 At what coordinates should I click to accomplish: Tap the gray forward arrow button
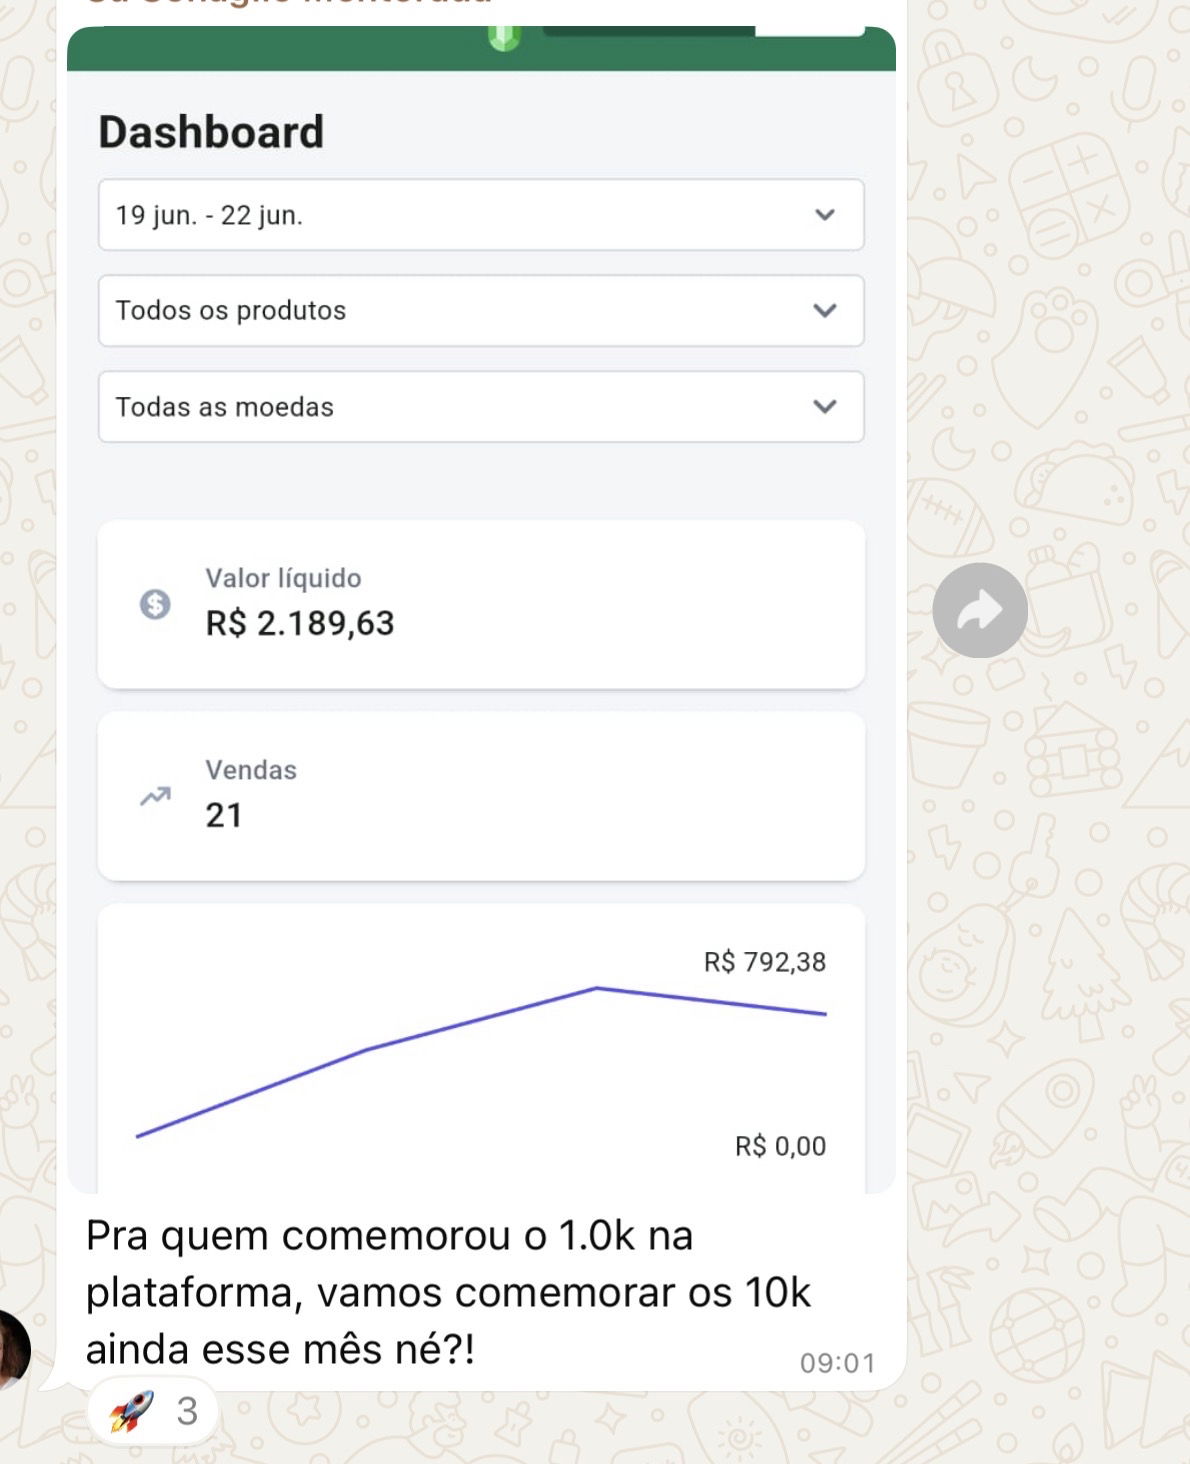980,610
